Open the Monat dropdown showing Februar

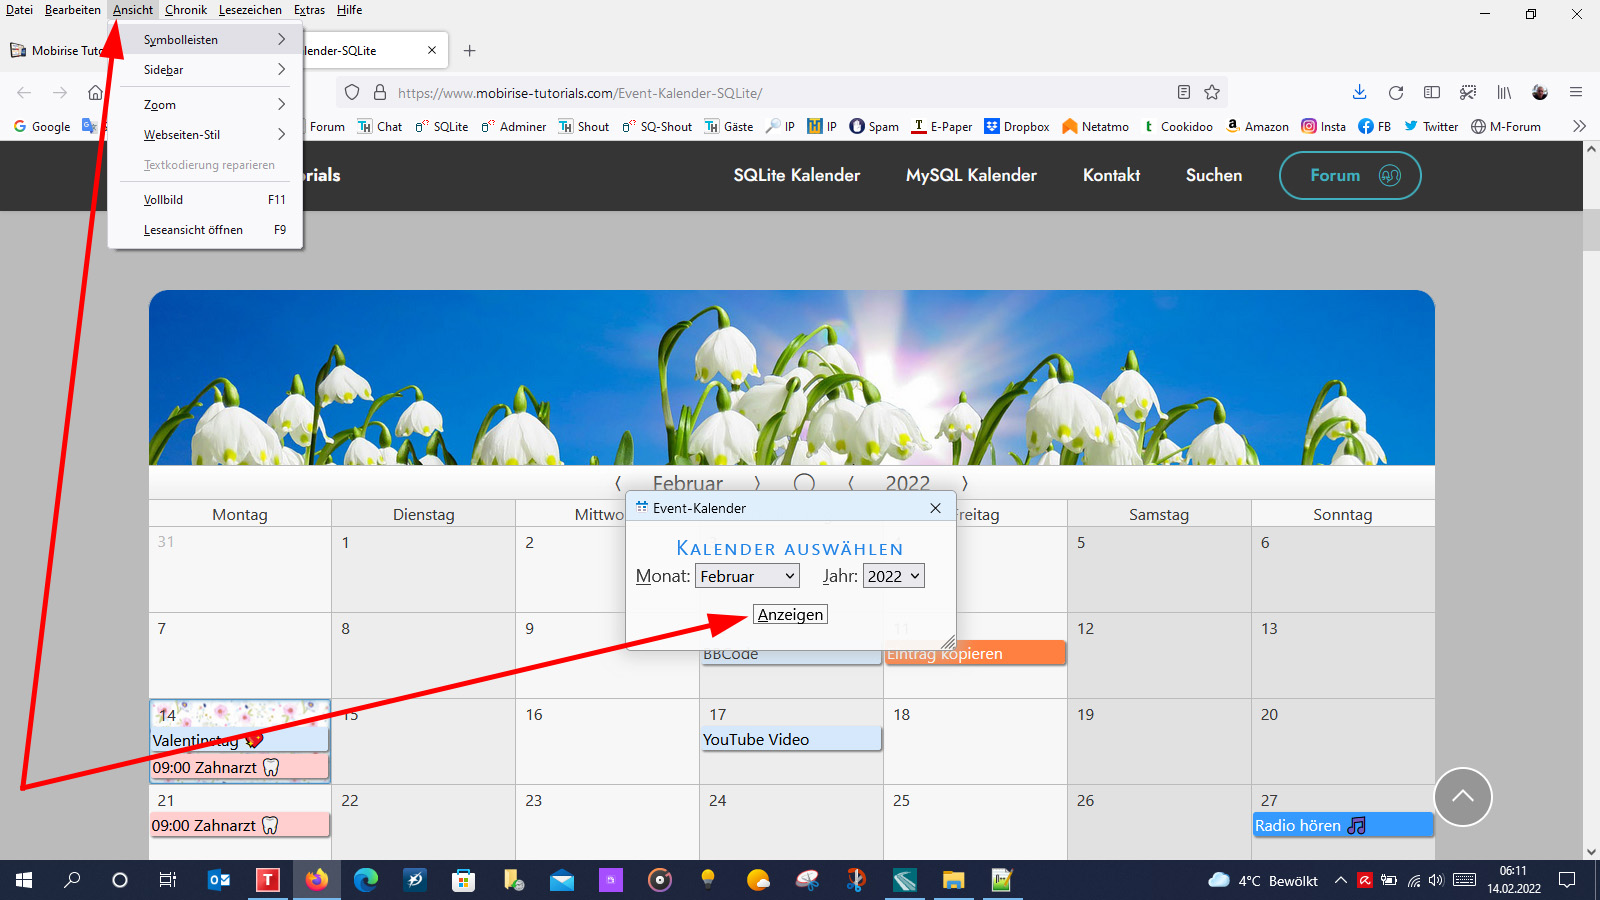(x=747, y=576)
